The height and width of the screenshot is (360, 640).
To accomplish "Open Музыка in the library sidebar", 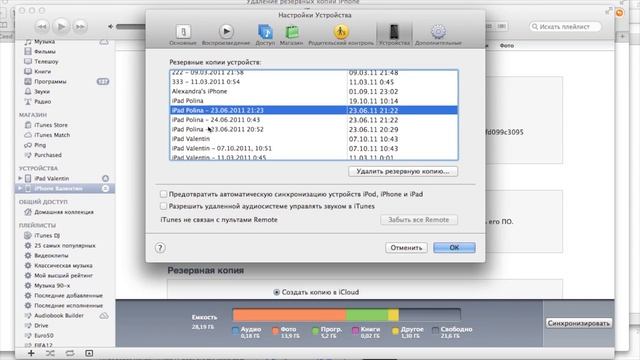I will [44, 42].
